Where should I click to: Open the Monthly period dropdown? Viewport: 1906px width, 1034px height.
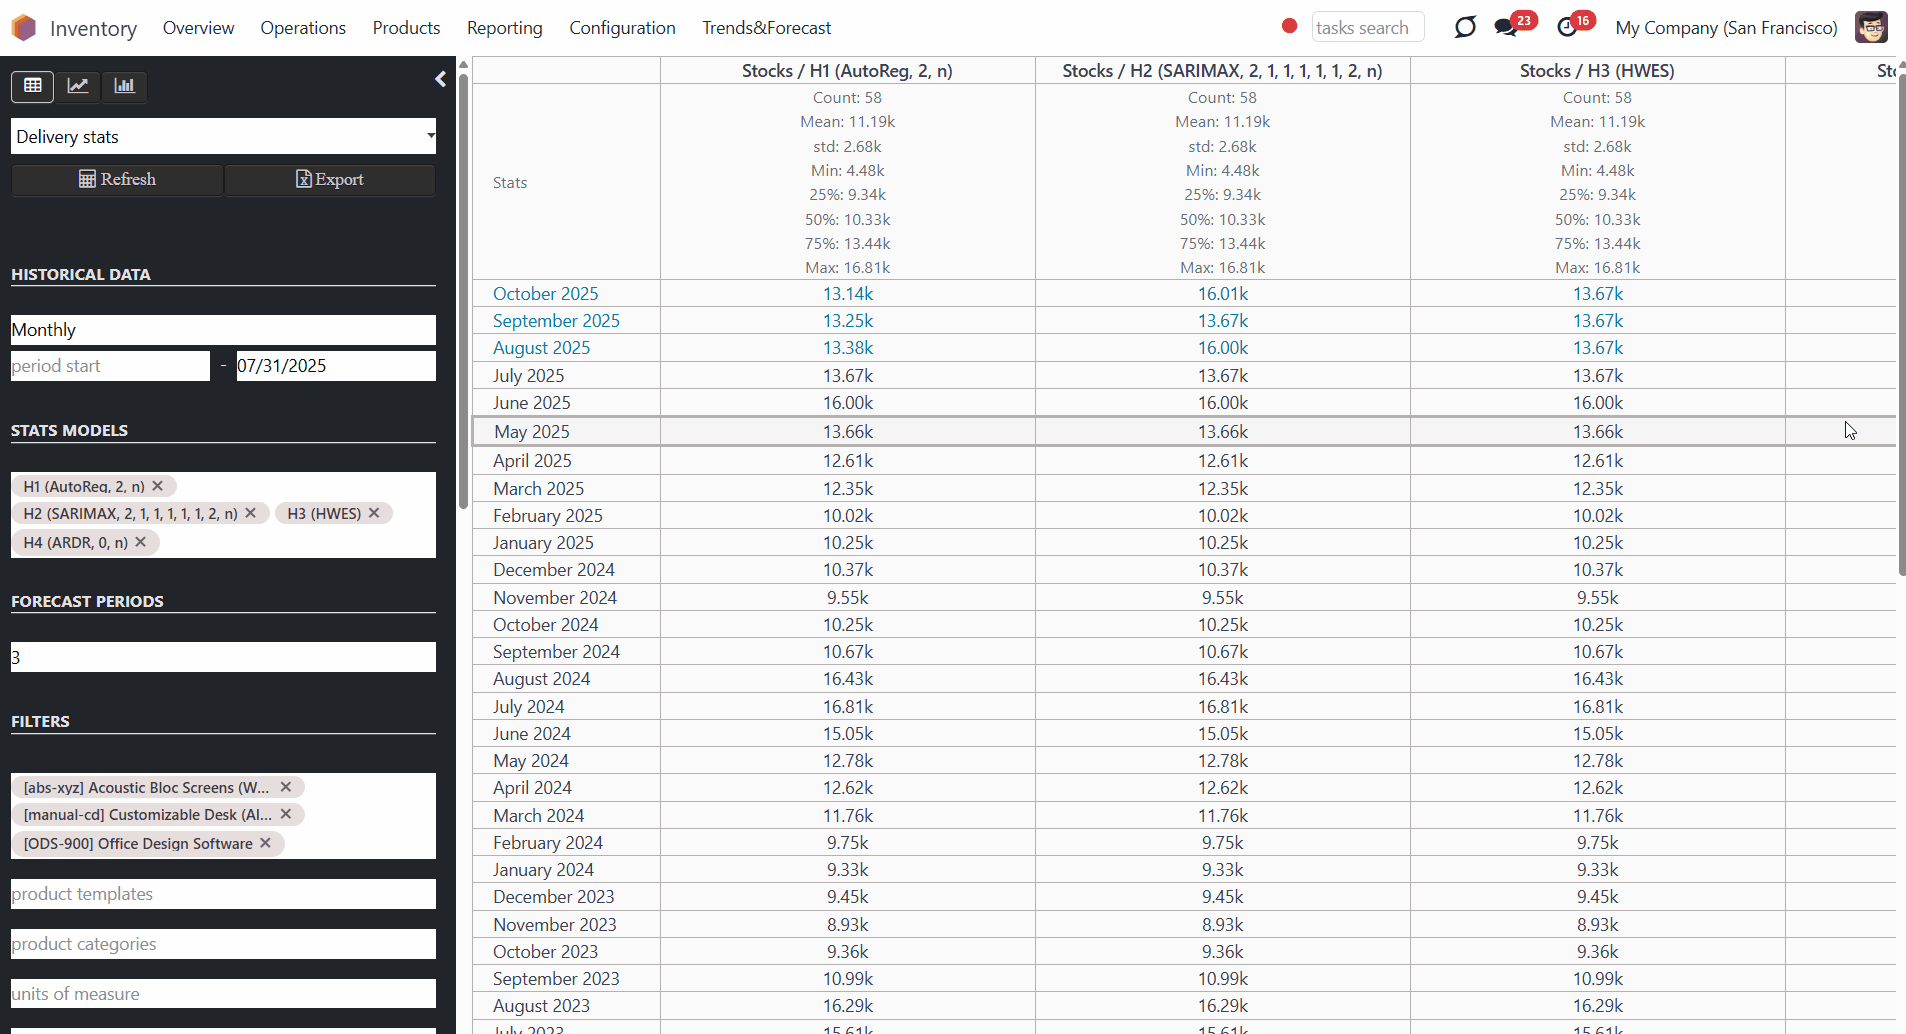click(x=223, y=330)
